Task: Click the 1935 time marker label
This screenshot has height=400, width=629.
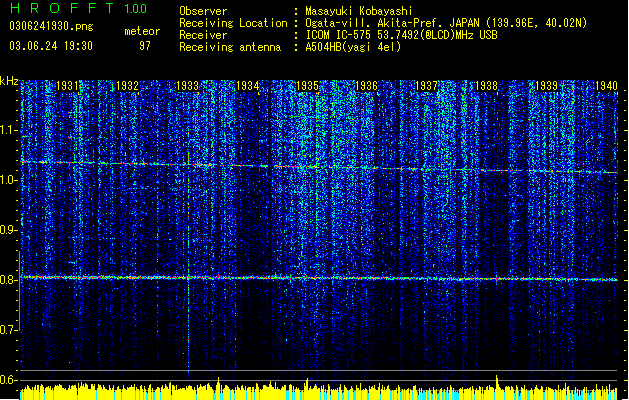Action: tap(307, 86)
